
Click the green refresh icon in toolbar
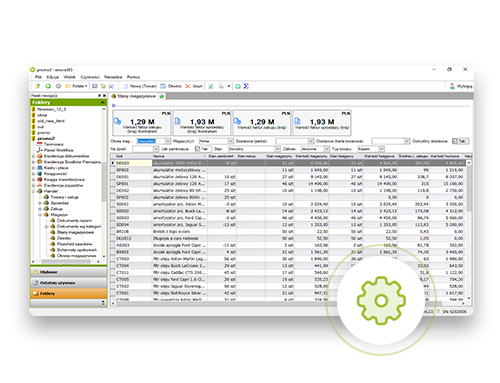(48, 86)
